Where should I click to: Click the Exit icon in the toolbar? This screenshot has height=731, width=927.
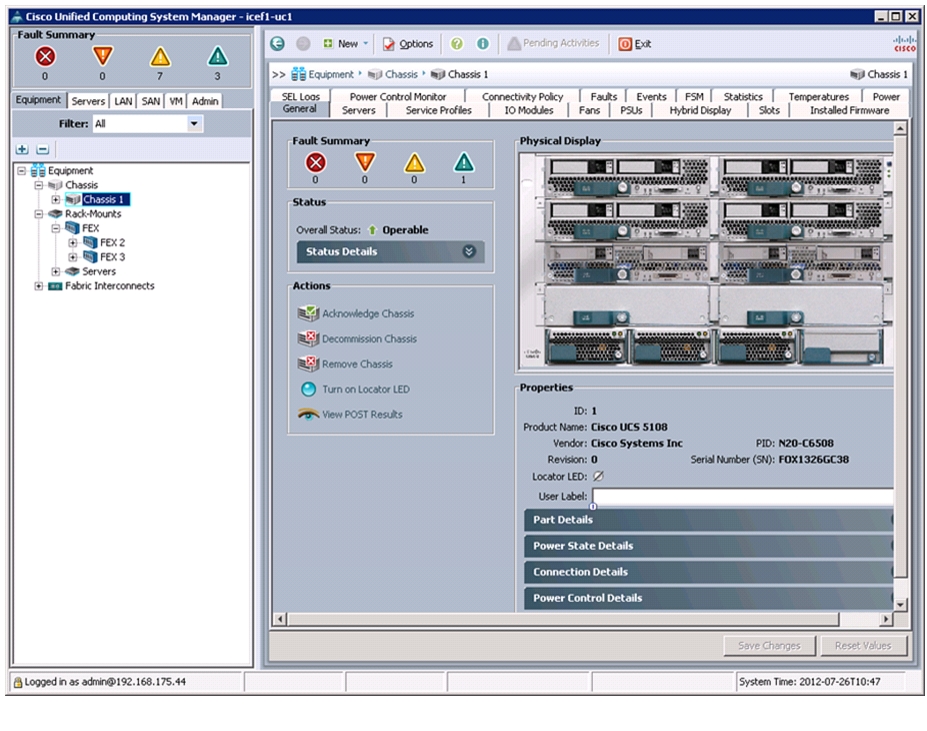(625, 44)
